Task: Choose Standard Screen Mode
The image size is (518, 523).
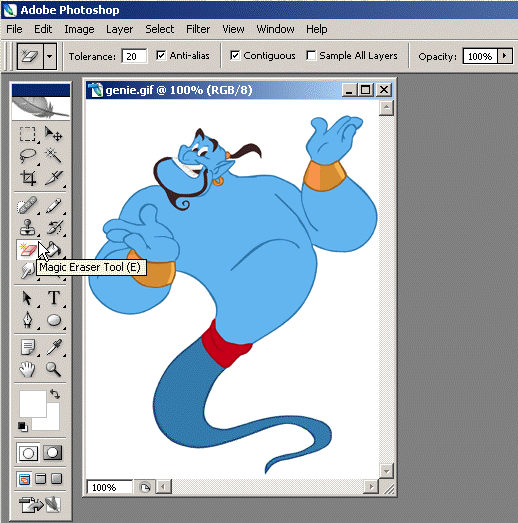Action: (24, 479)
